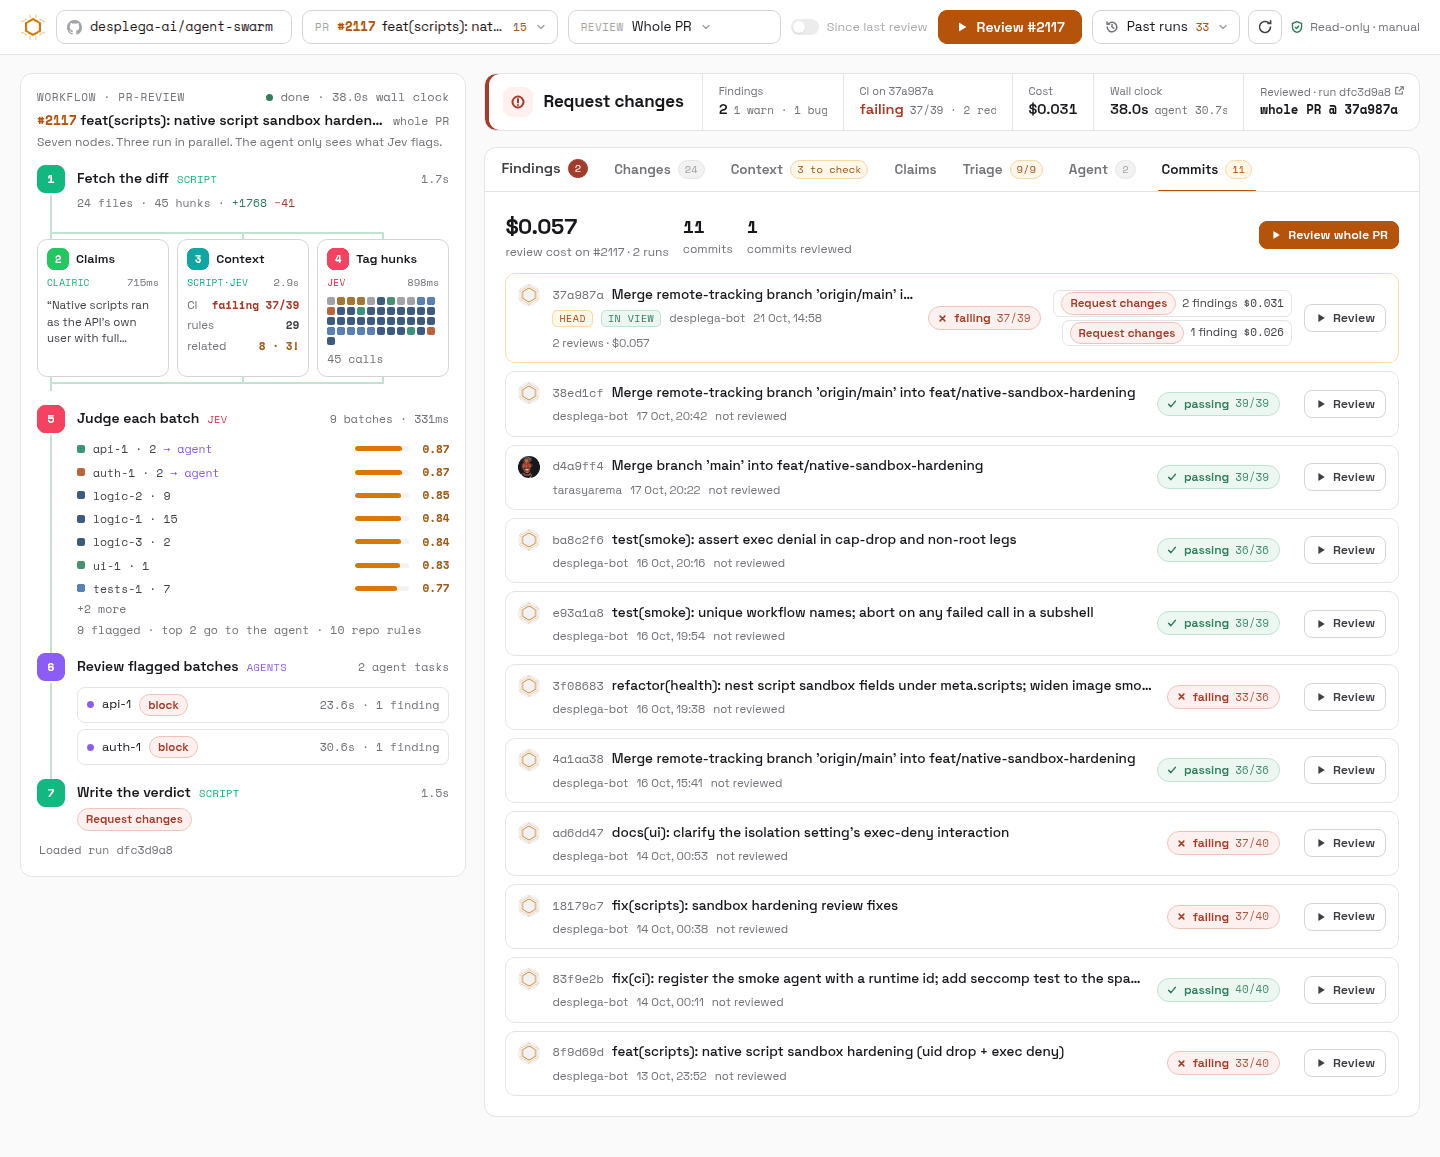Click the avatar on commit 37a987a
1440x1157 pixels.
pyautogui.click(x=529, y=295)
